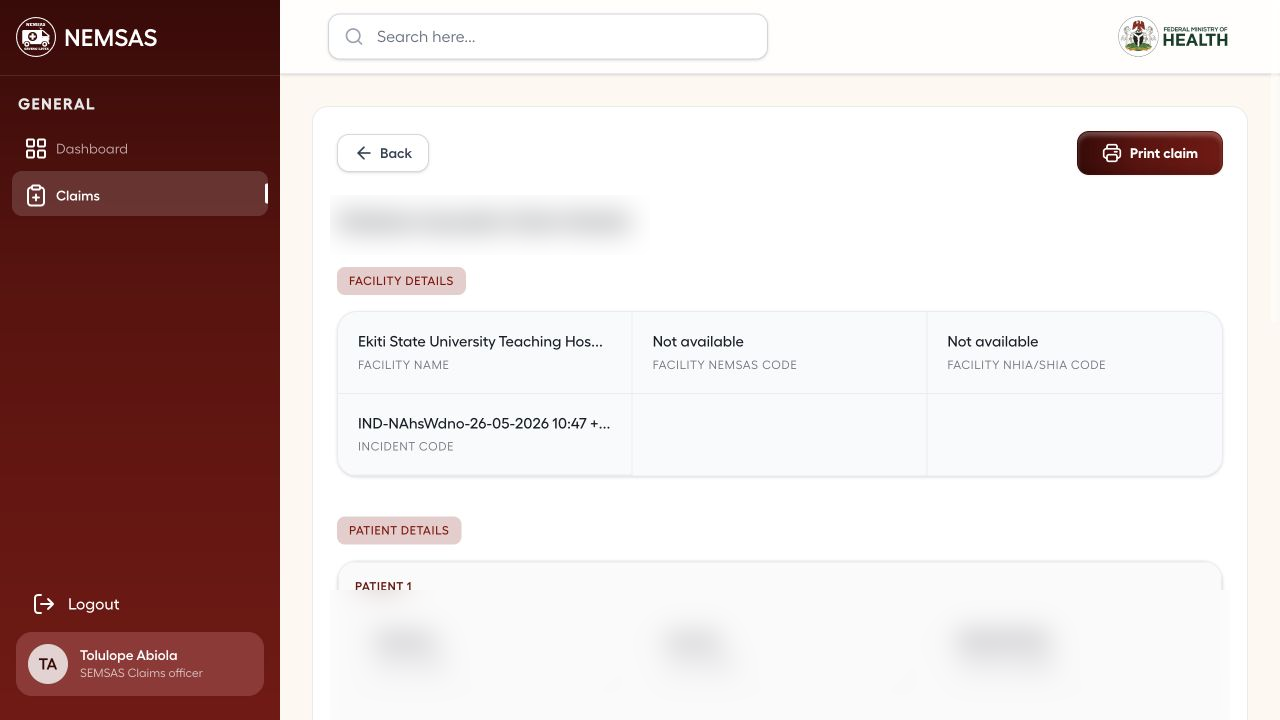The height and width of the screenshot is (720, 1280).
Task: Click the search magnifier icon
Action: (x=354, y=37)
